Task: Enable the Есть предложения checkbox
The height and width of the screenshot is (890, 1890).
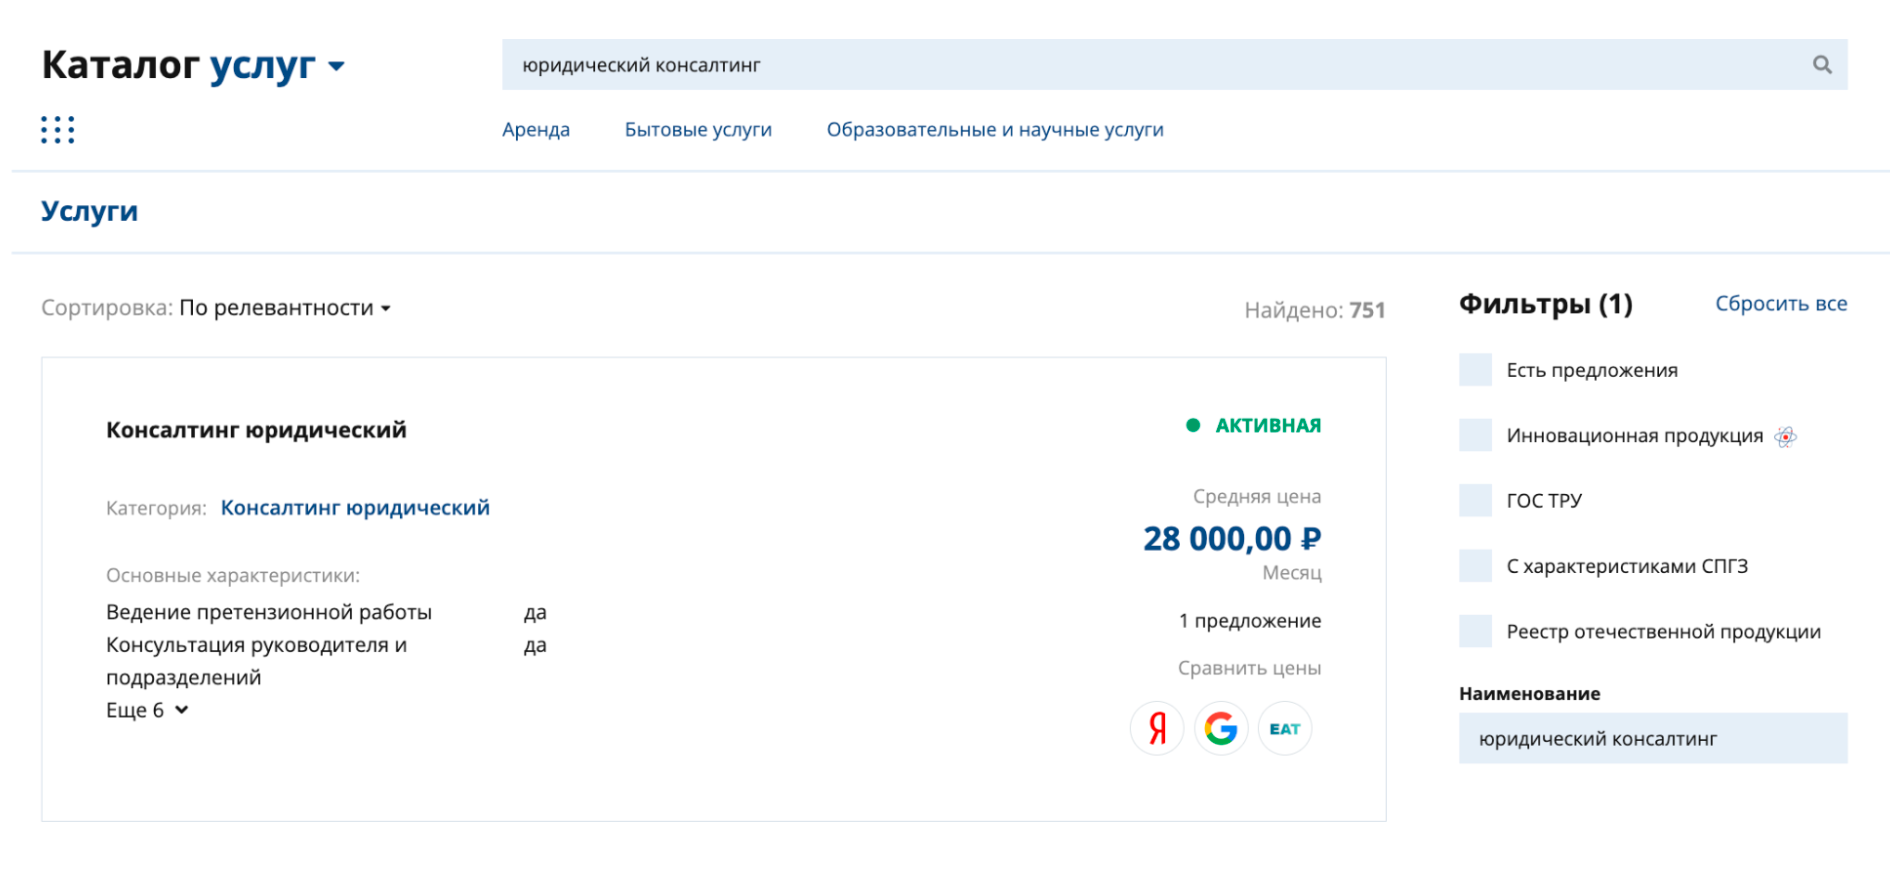Action: coord(1475,370)
